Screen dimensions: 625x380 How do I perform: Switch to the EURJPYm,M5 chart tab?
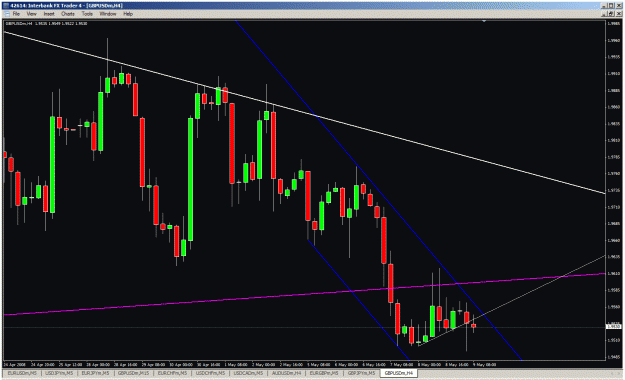[95, 373]
